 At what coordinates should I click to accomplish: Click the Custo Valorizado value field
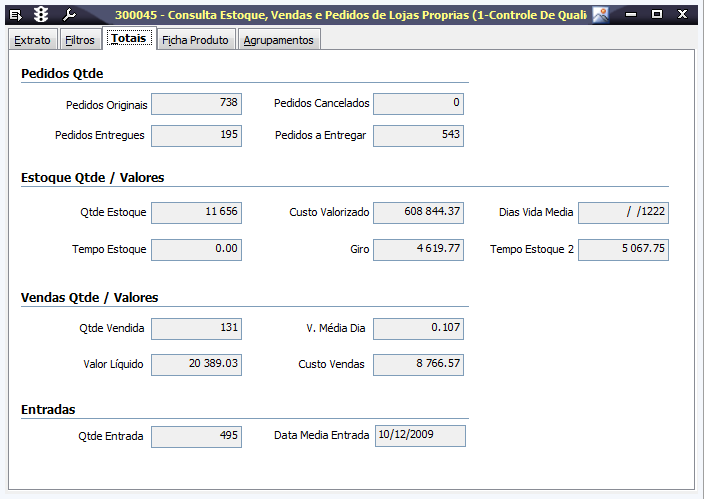[x=418, y=213]
